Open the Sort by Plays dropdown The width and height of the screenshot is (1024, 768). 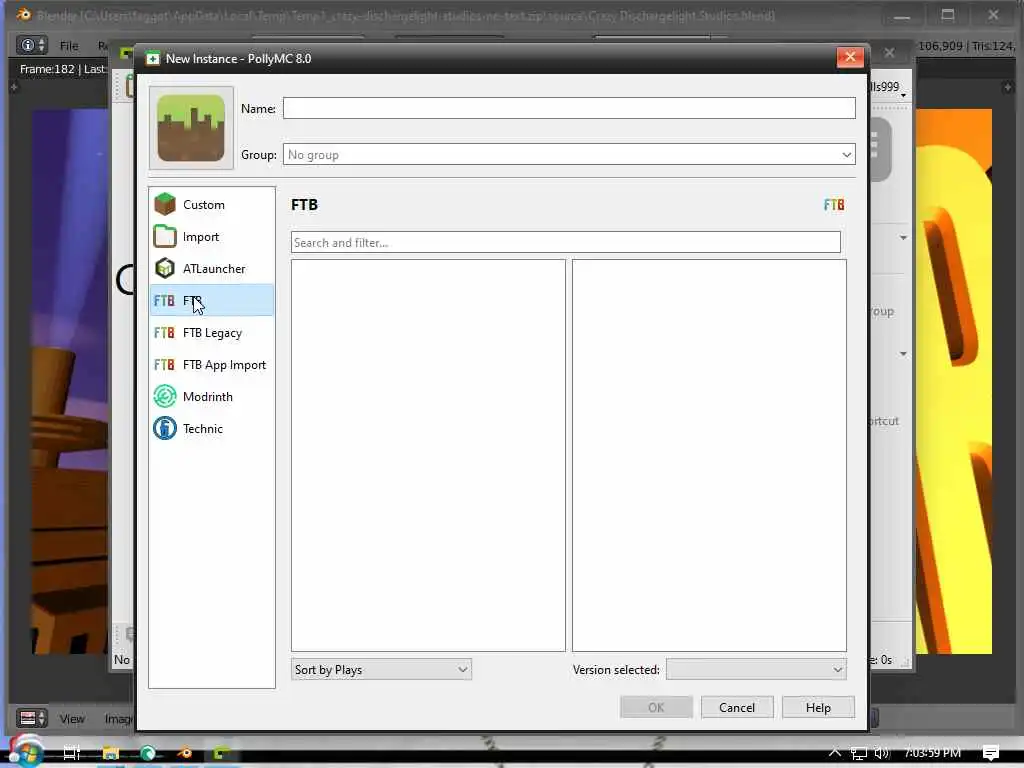(381, 669)
